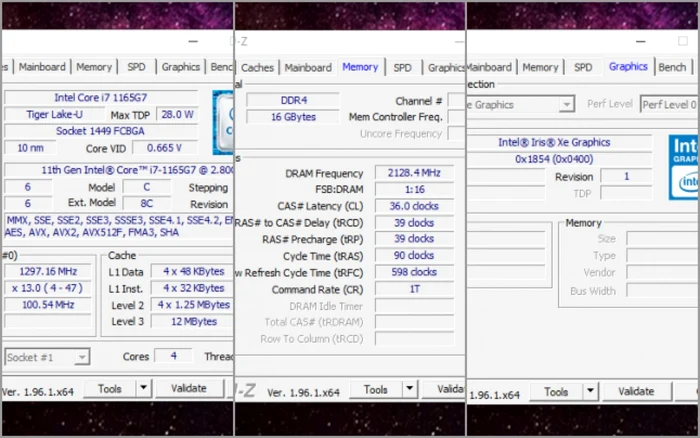700x438 pixels.
Task: Click the bus speed '100.54 MHz'
Action: click(x=48, y=305)
